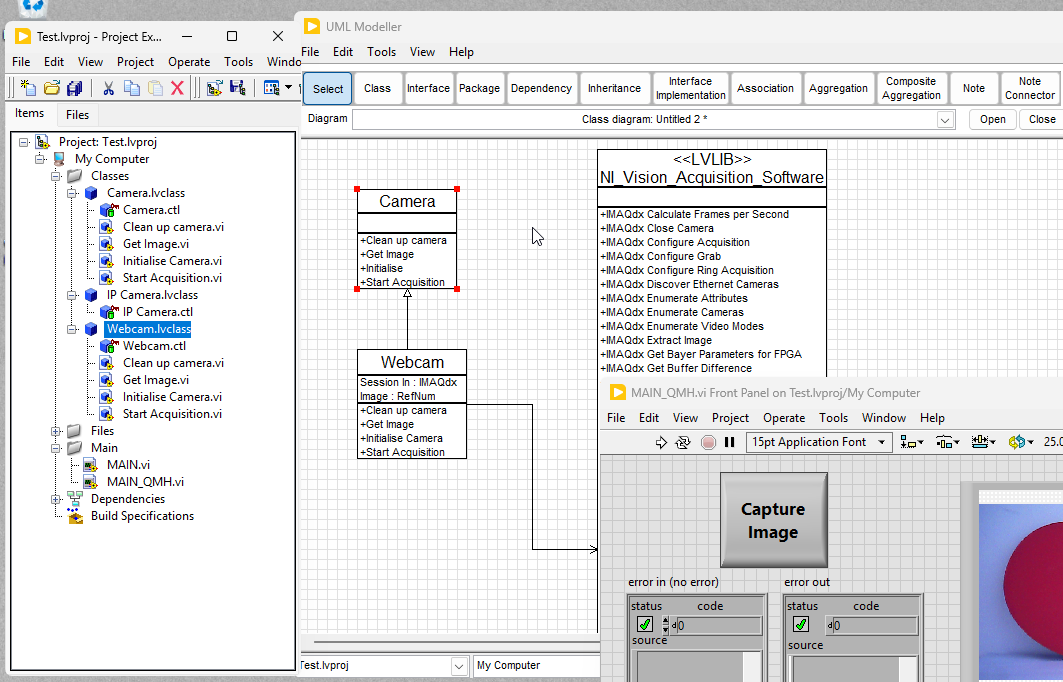Expand Files folder in project tree
Viewport: 1063px width, 682px height.
pyautogui.click(x=56, y=431)
